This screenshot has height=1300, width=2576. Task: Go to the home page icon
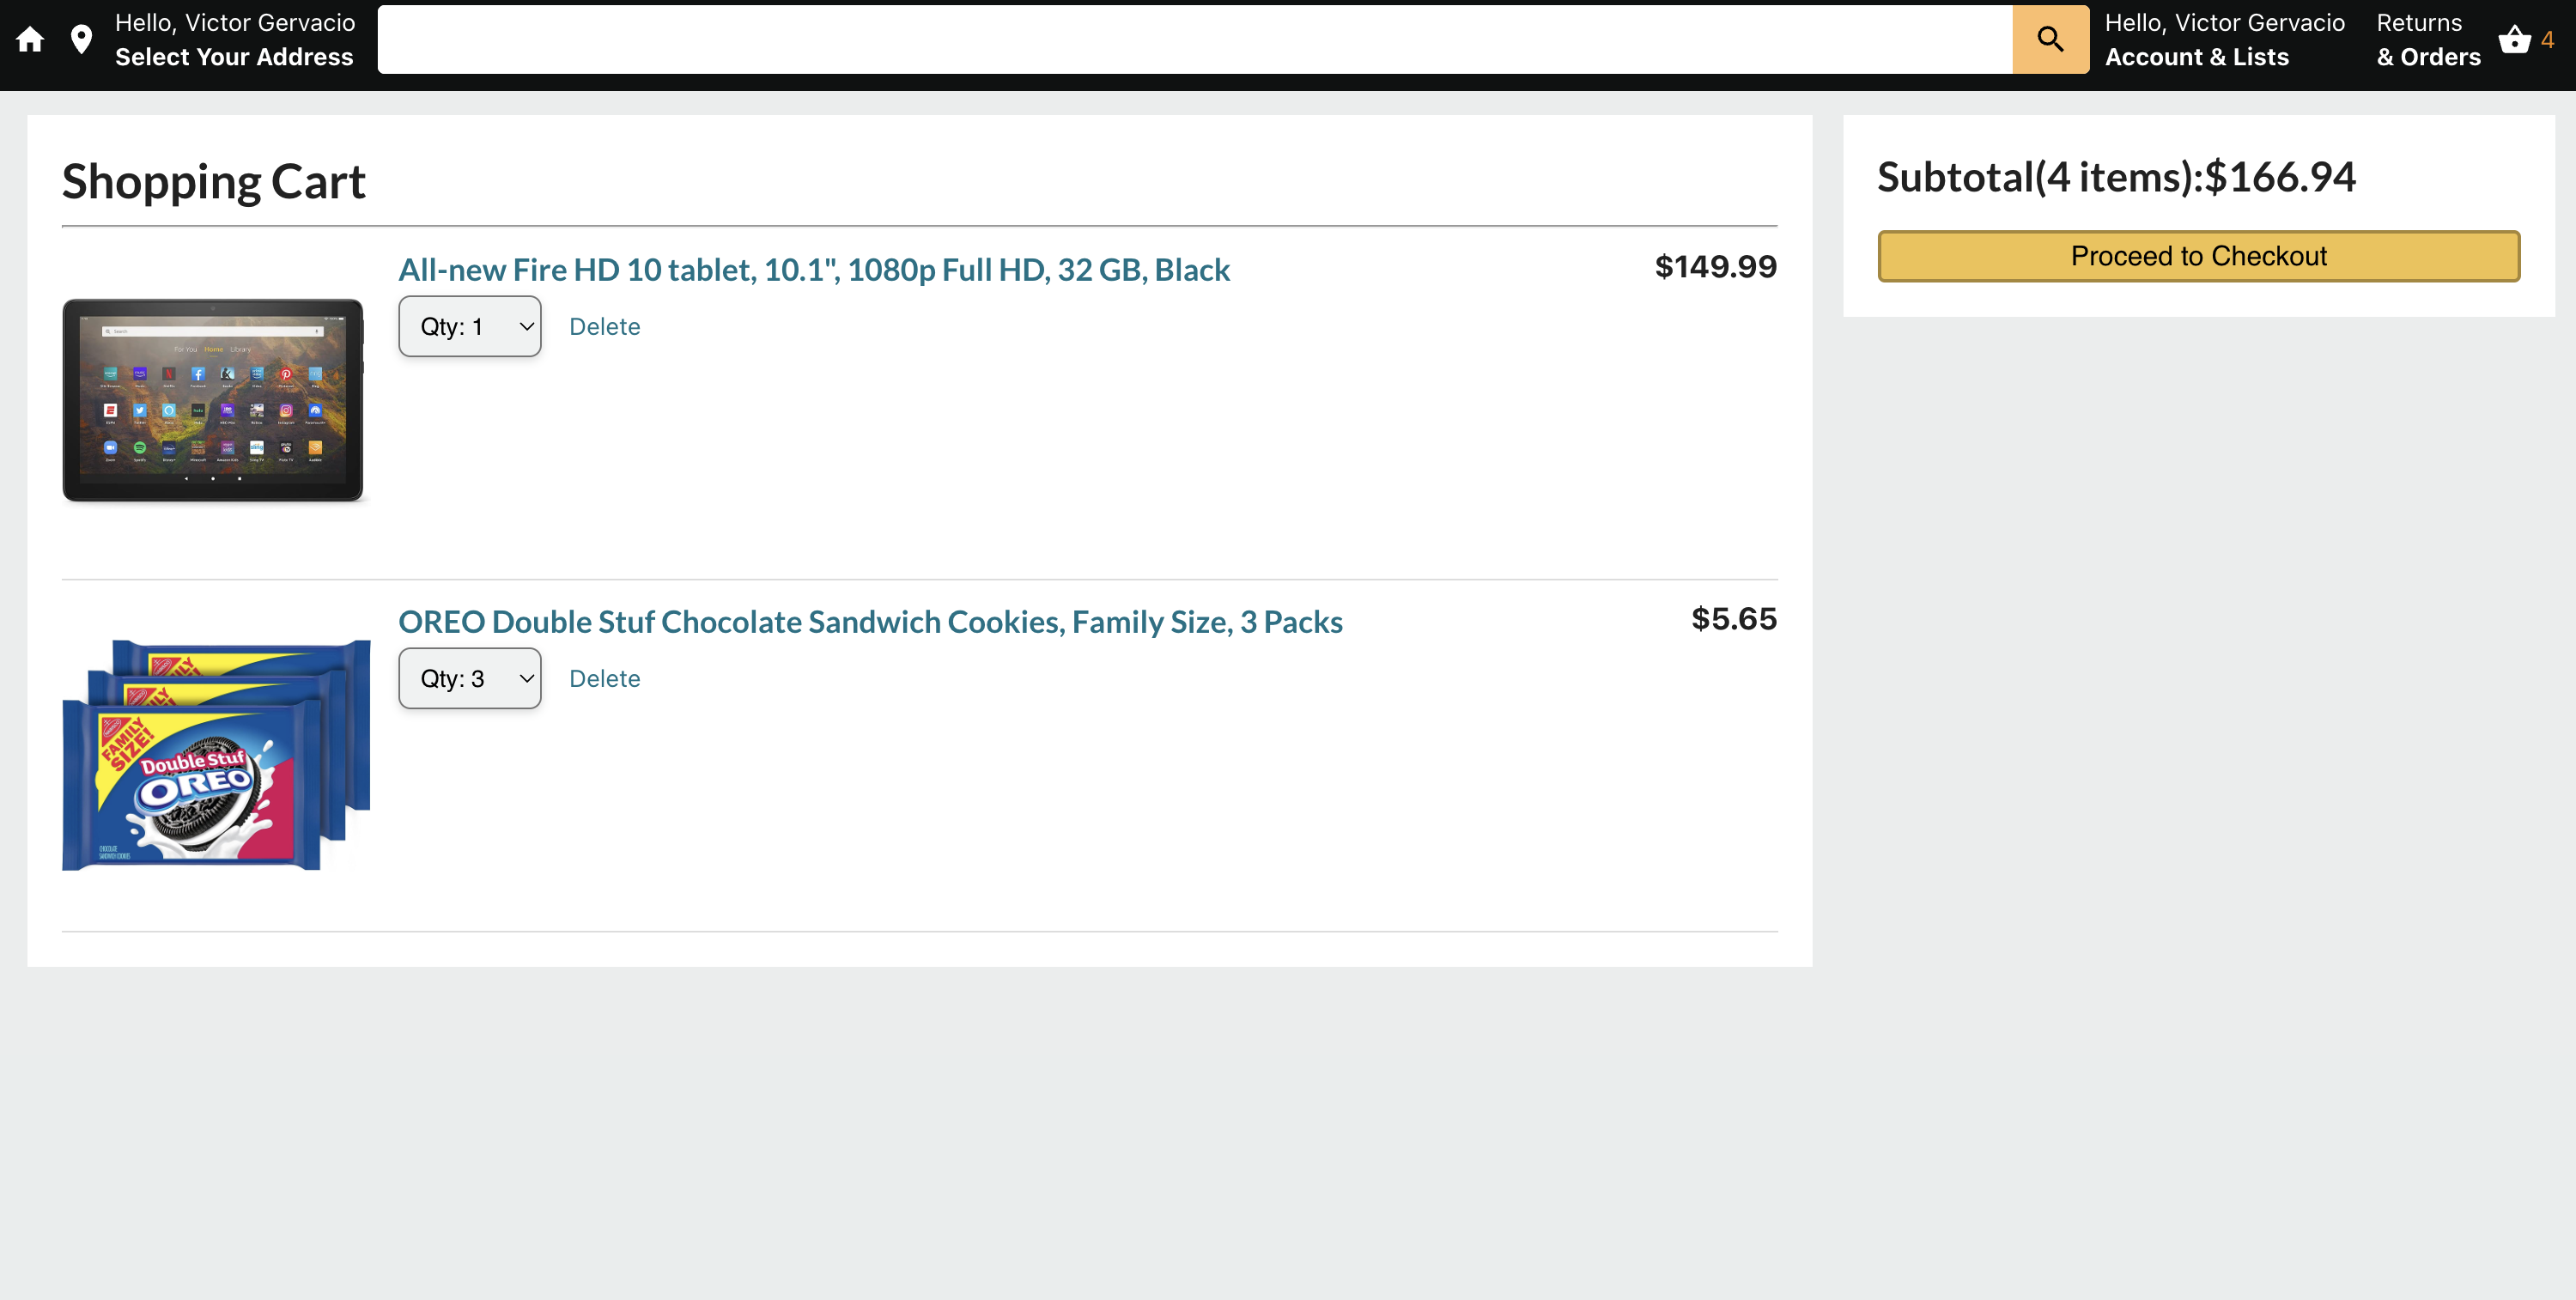tap(30, 39)
